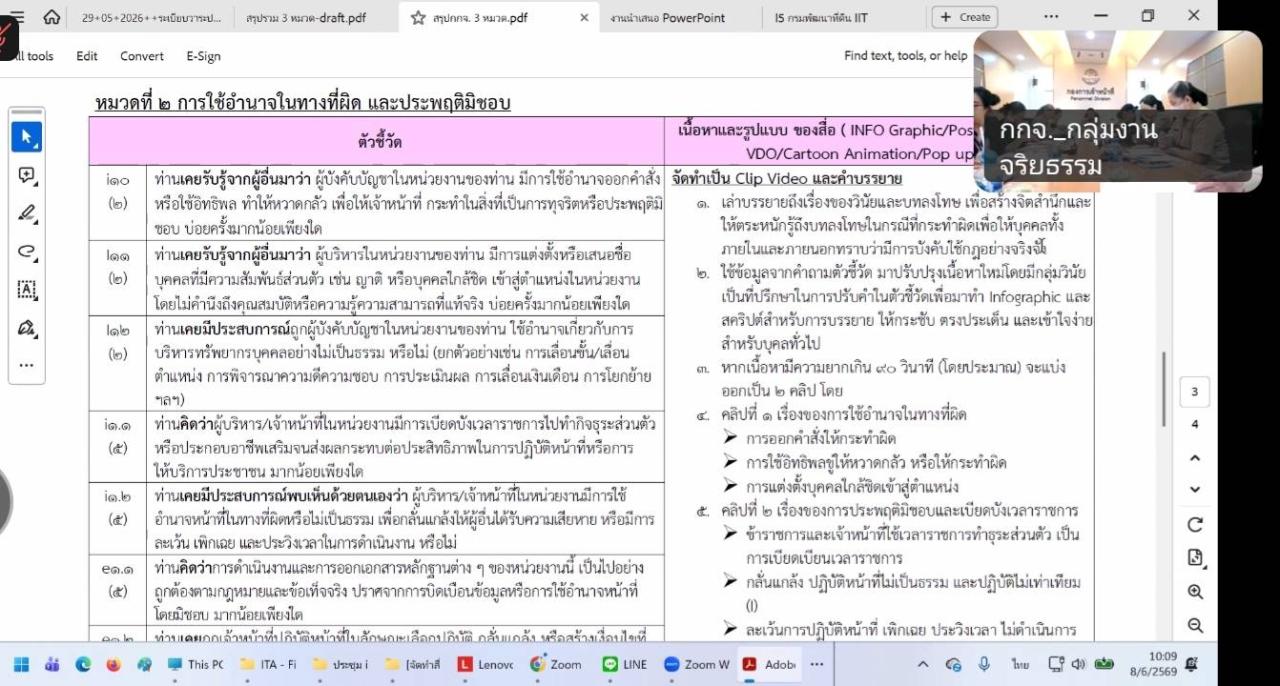Open the notification bell in the tray
Screen dimensions: 1280x686
pos(1191,664)
